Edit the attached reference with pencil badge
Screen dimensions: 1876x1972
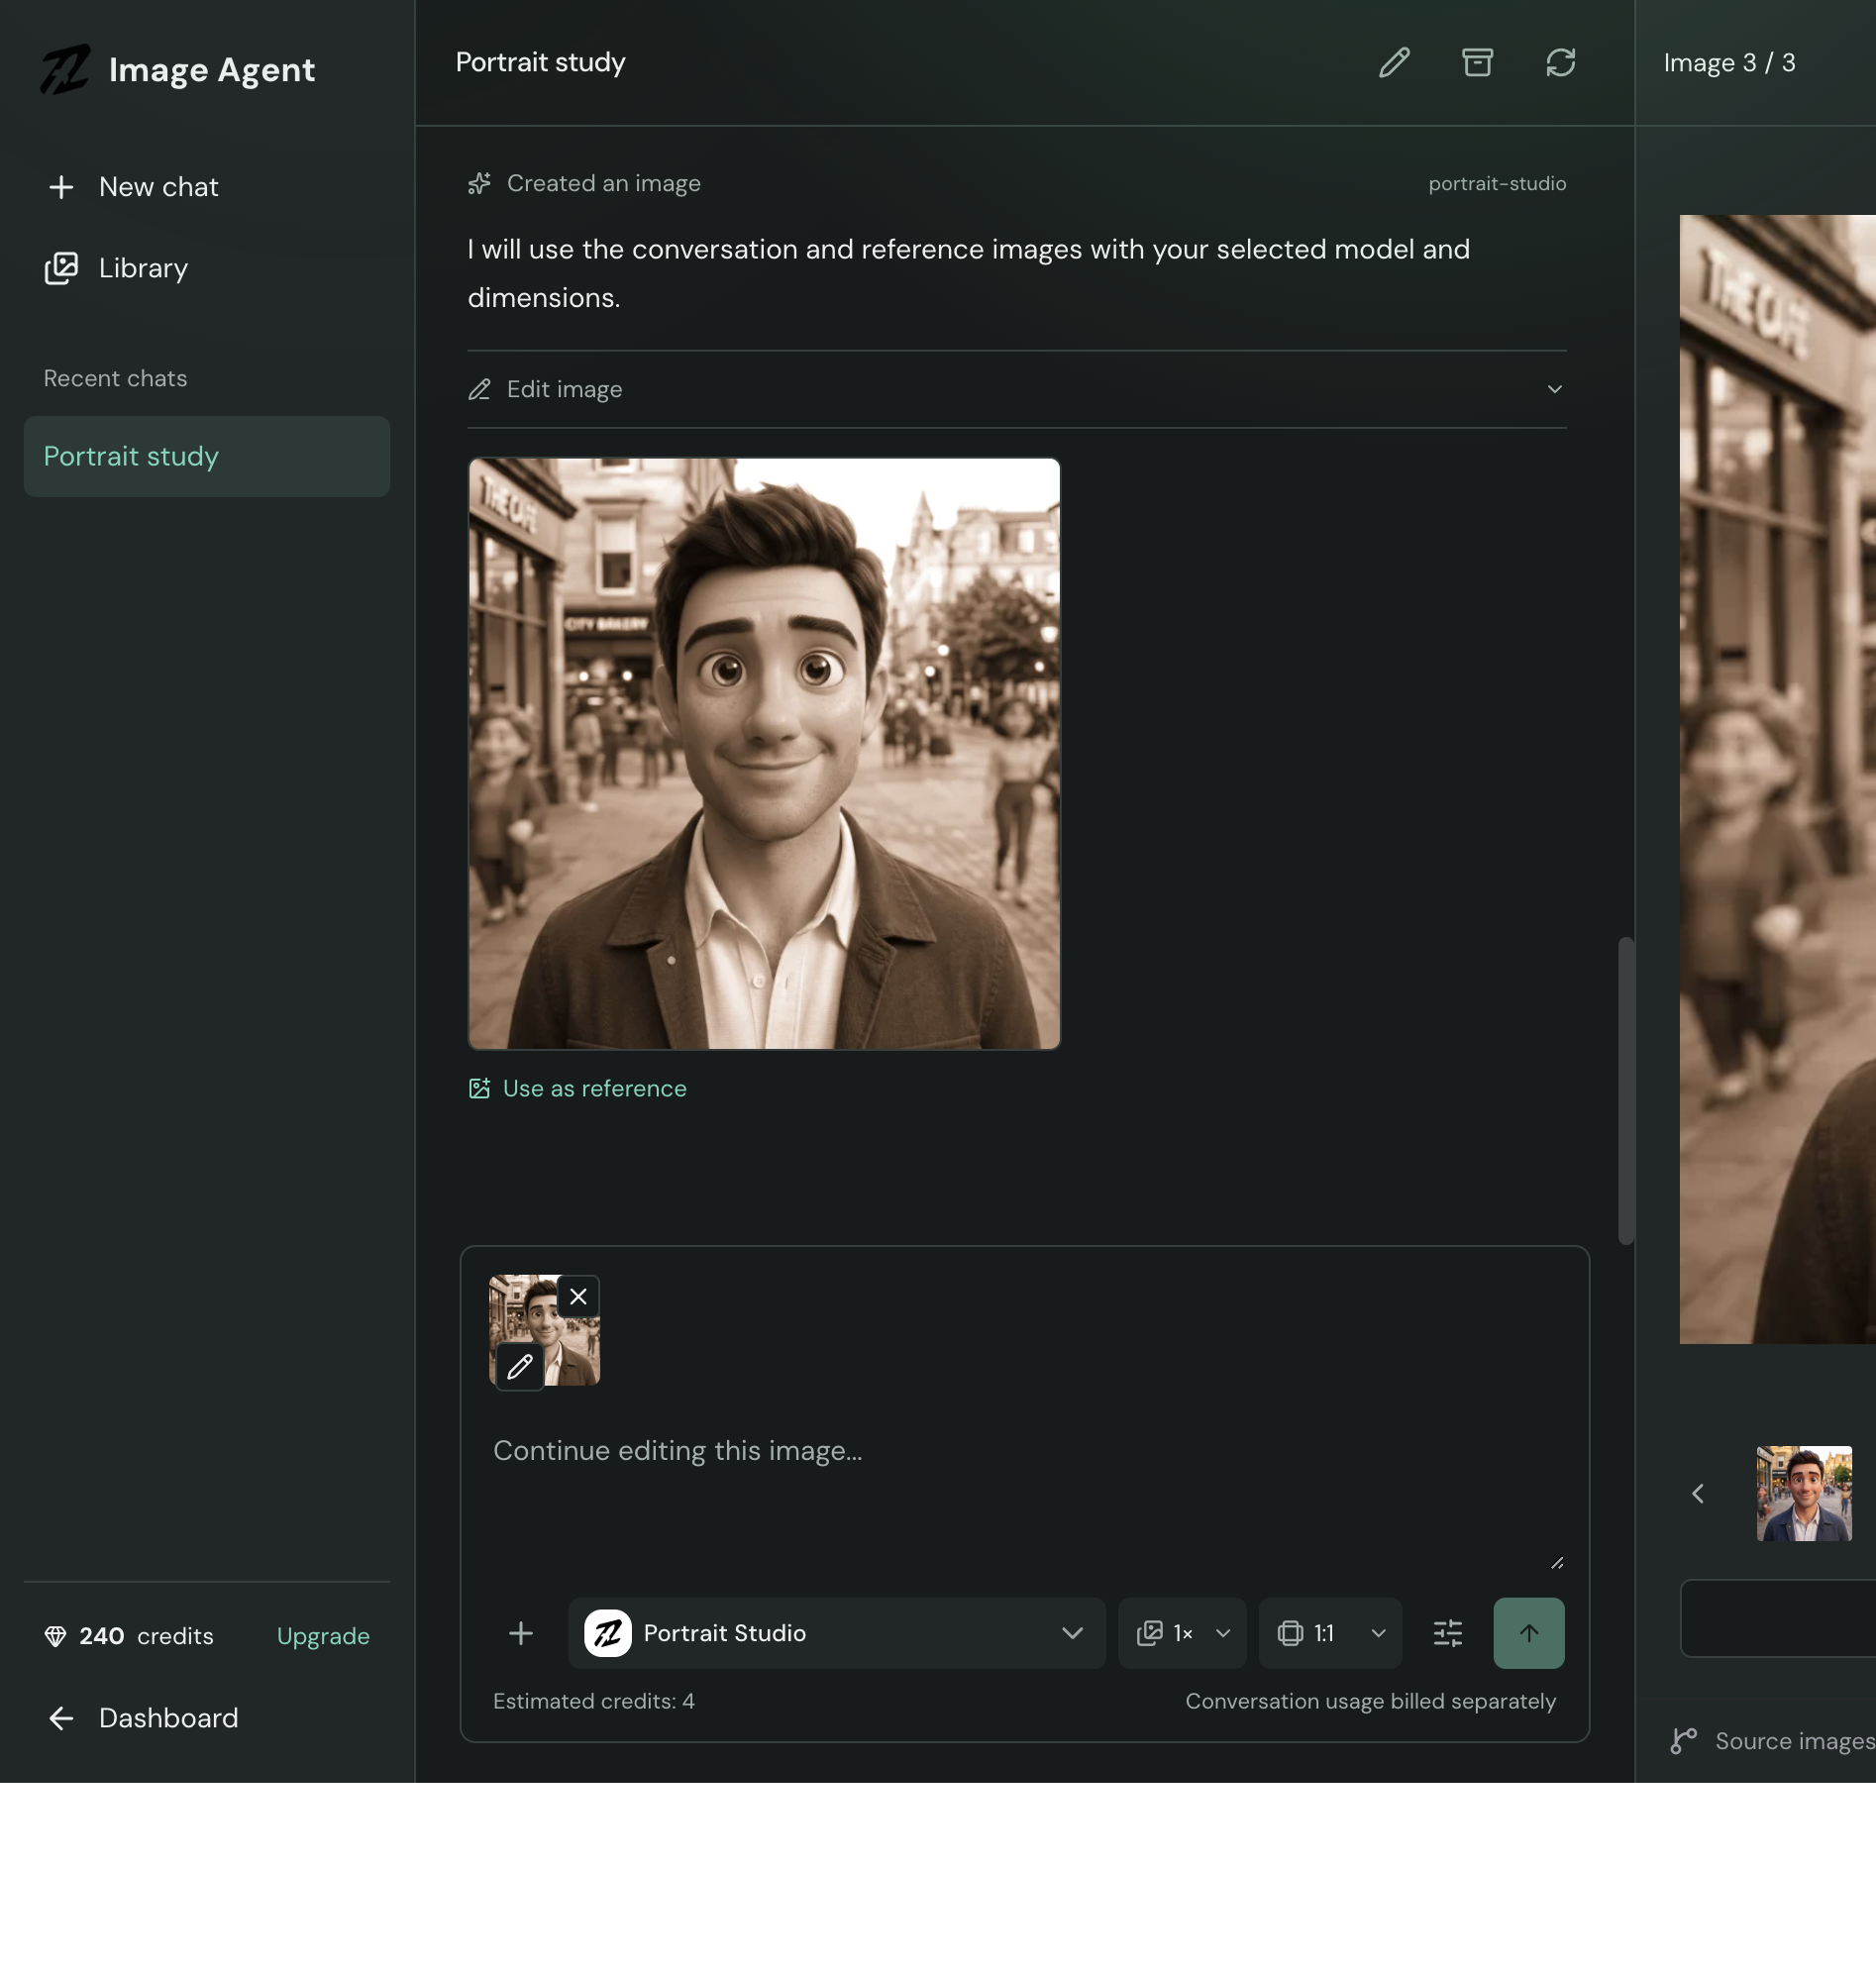pyautogui.click(x=520, y=1366)
